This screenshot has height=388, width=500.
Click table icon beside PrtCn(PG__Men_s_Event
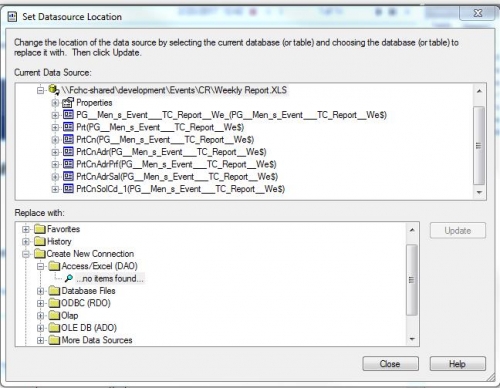click(68, 139)
